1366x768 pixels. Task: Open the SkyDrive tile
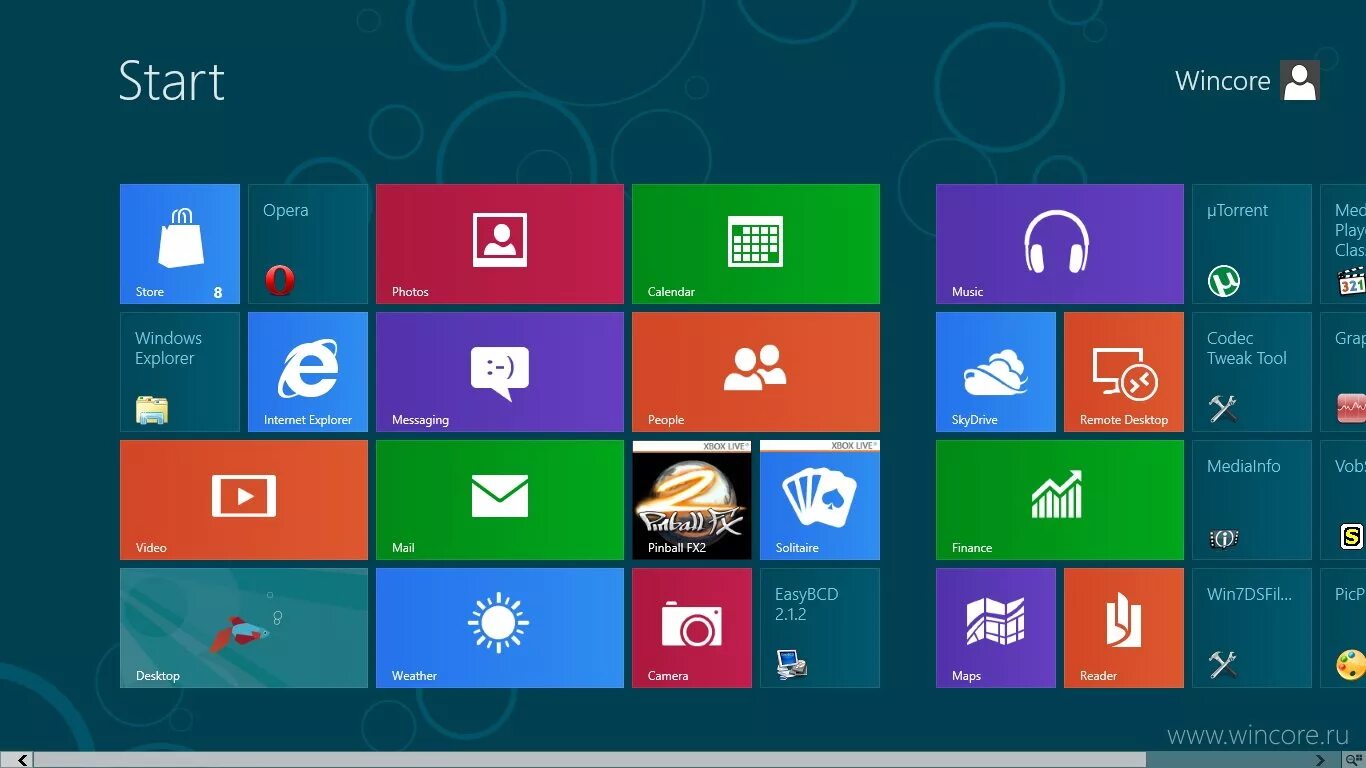coord(996,372)
